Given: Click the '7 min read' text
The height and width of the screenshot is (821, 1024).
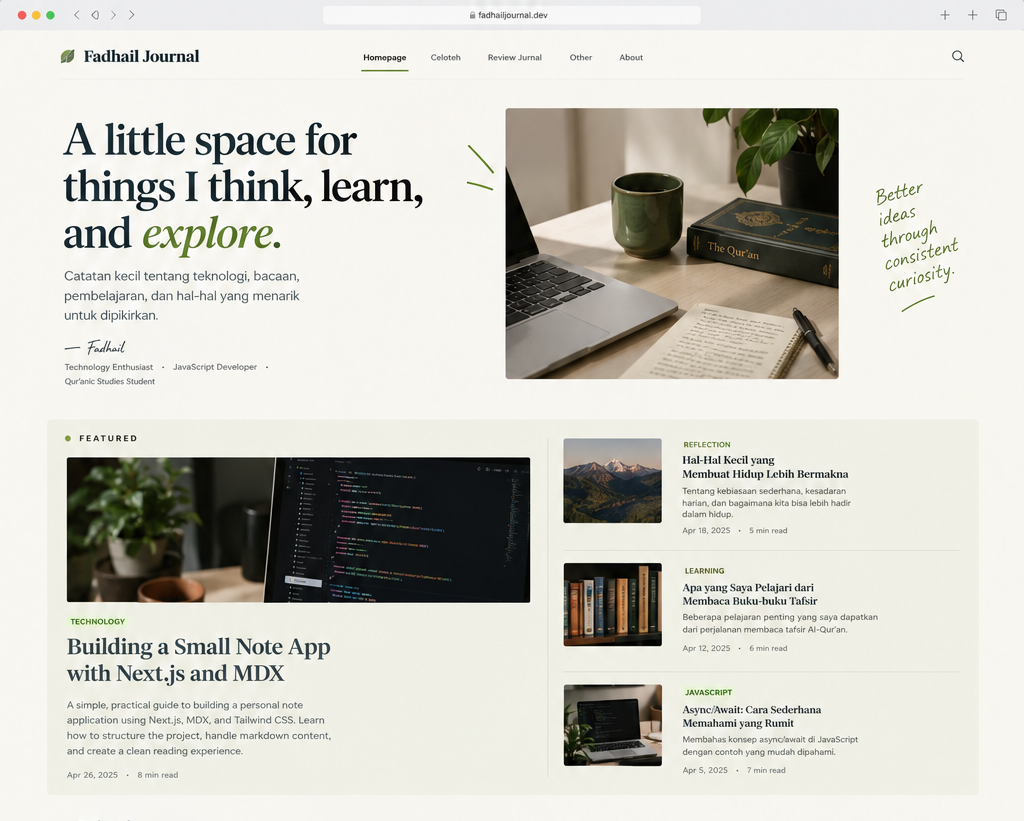Looking at the screenshot, I should click(766, 770).
